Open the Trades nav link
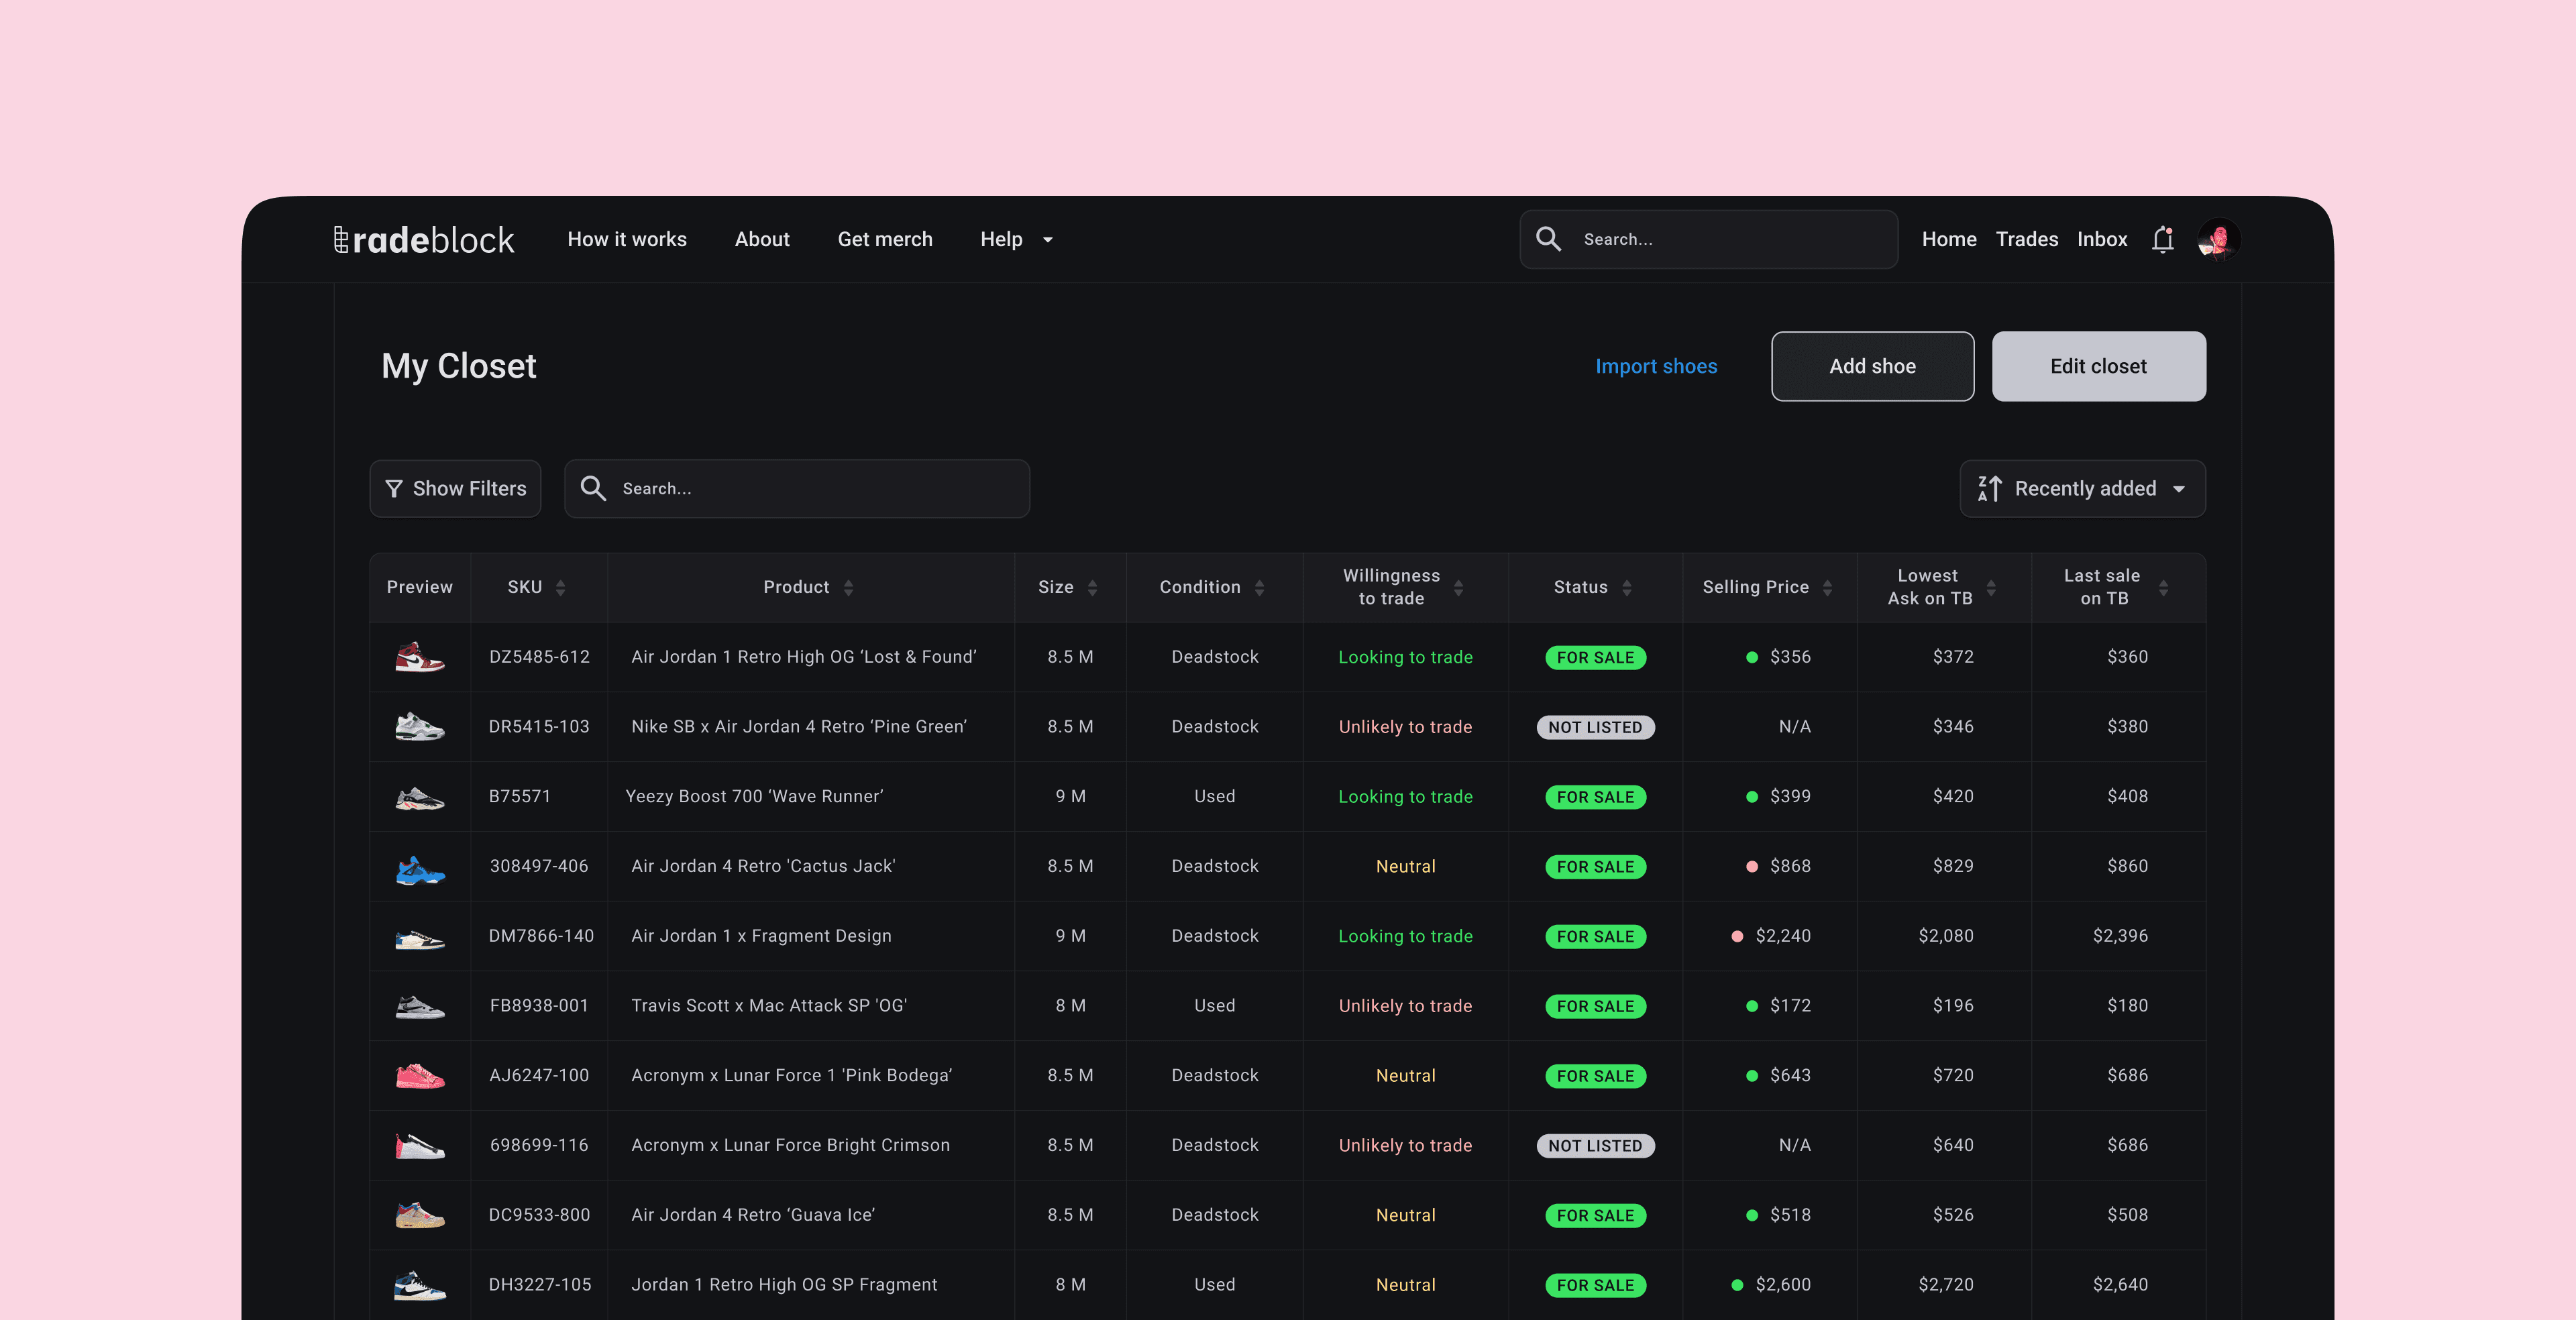This screenshot has width=2576, height=1320. (x=2026, y=240)
